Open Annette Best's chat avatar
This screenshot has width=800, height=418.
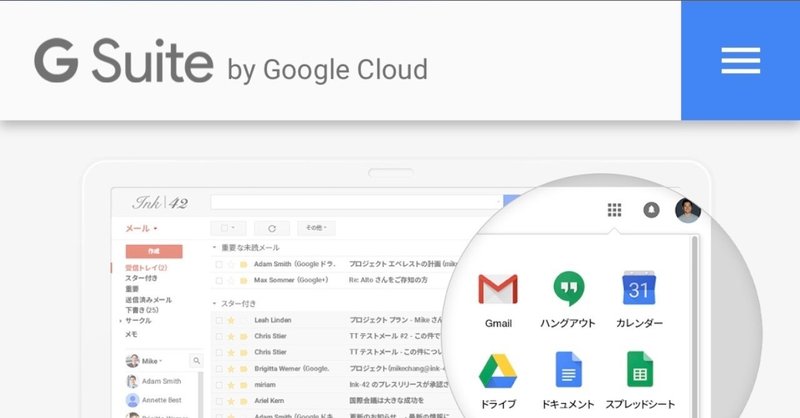(132, 400)
